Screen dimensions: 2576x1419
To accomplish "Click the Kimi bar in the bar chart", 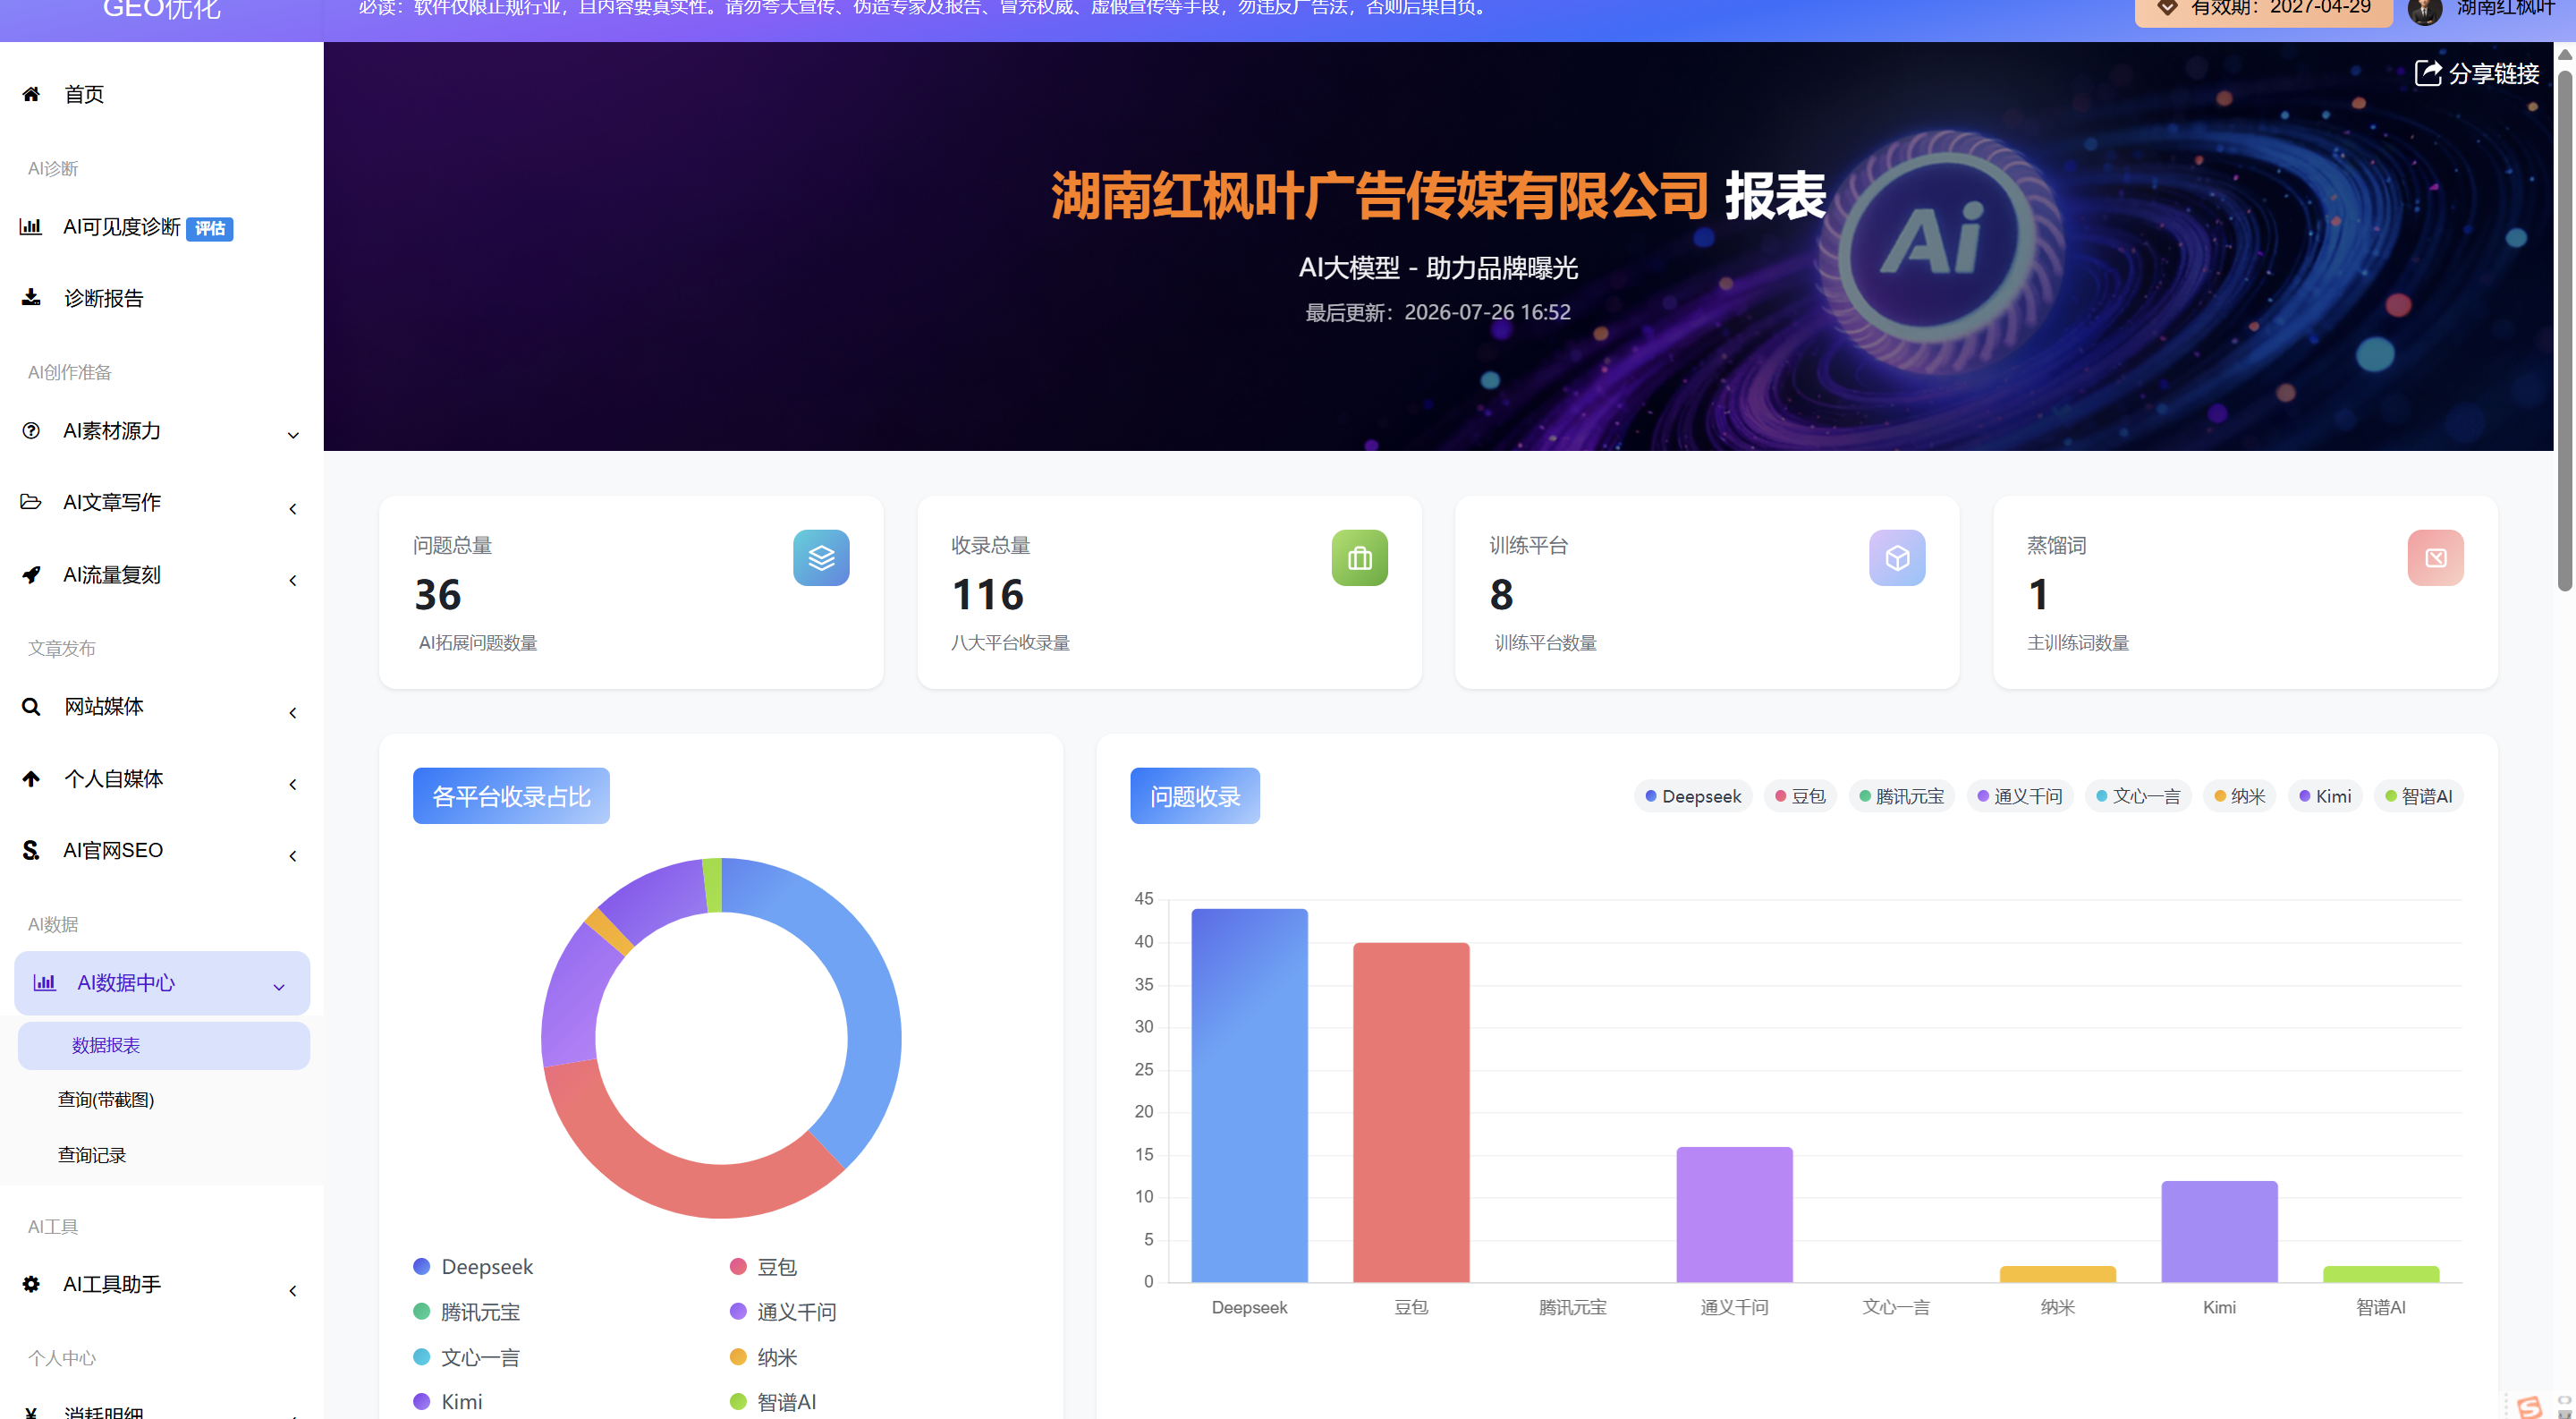I will click(x=2219, y=1231).
